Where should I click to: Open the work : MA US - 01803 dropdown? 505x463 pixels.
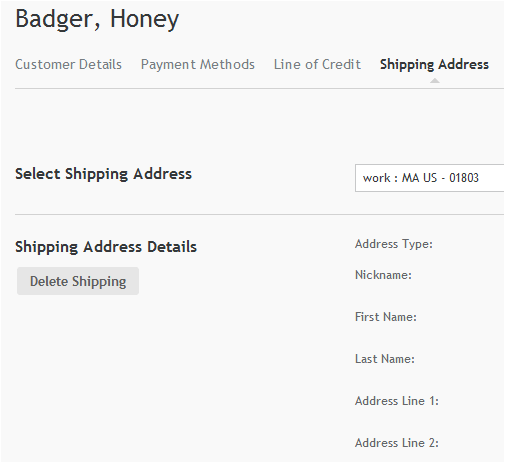[x=430, y=178]
